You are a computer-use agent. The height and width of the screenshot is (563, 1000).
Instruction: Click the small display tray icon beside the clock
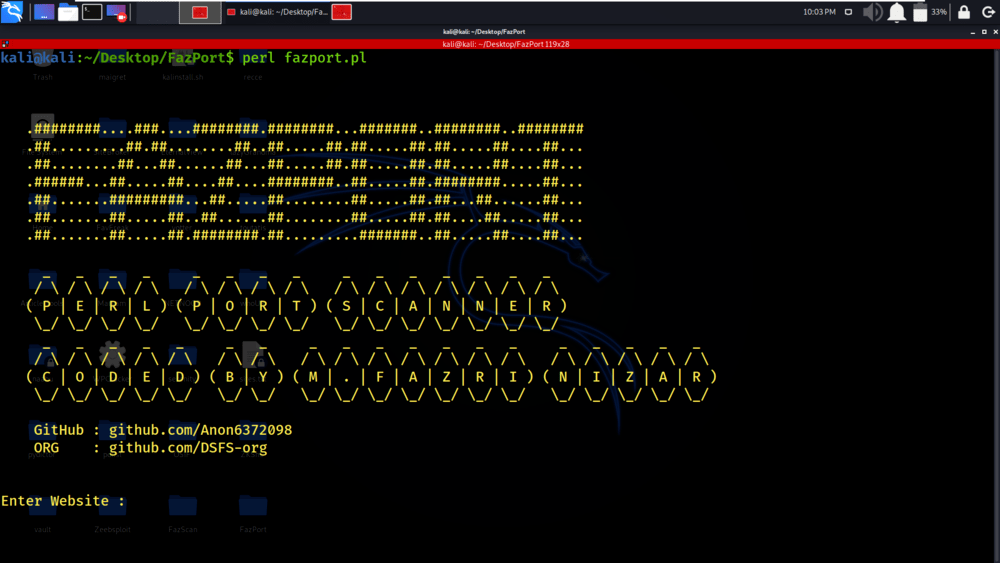point(848,12)
